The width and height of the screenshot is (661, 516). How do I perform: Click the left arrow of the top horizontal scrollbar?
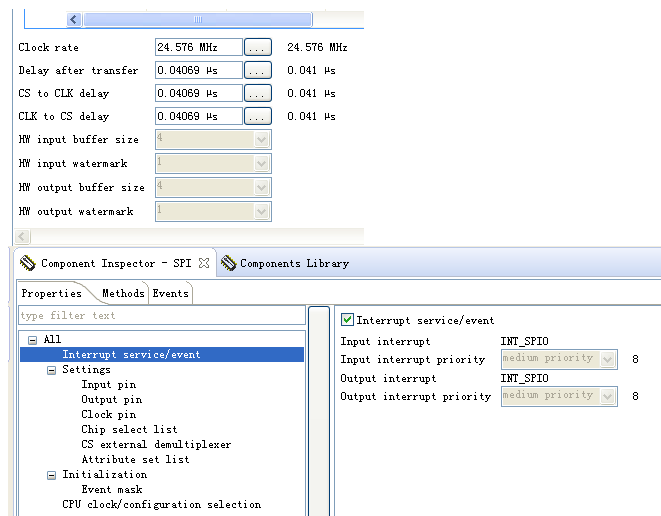coord(74,19)
